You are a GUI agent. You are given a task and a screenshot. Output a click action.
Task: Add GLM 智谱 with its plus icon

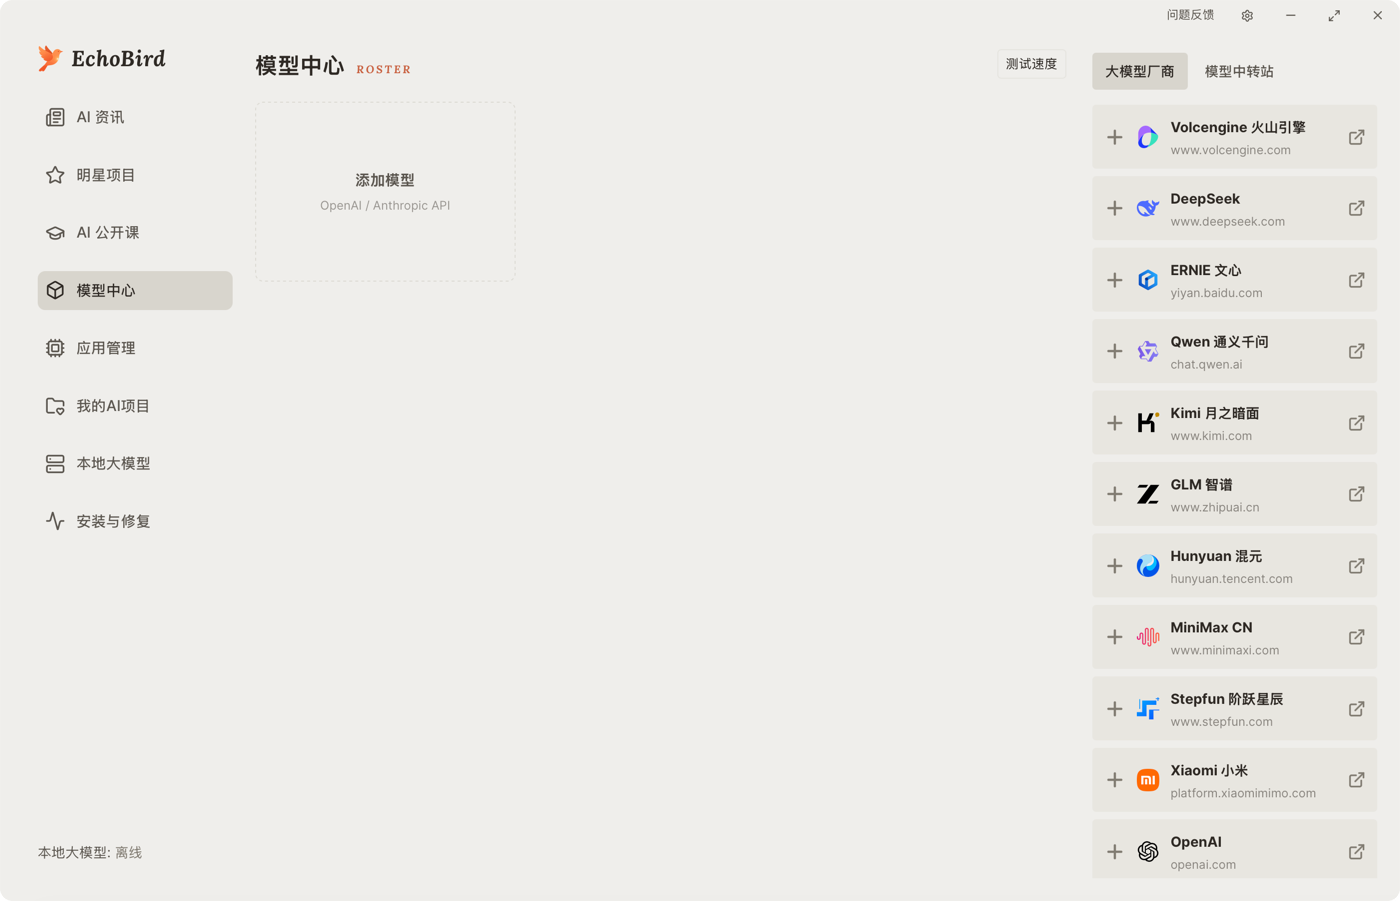coord(1115,494)
